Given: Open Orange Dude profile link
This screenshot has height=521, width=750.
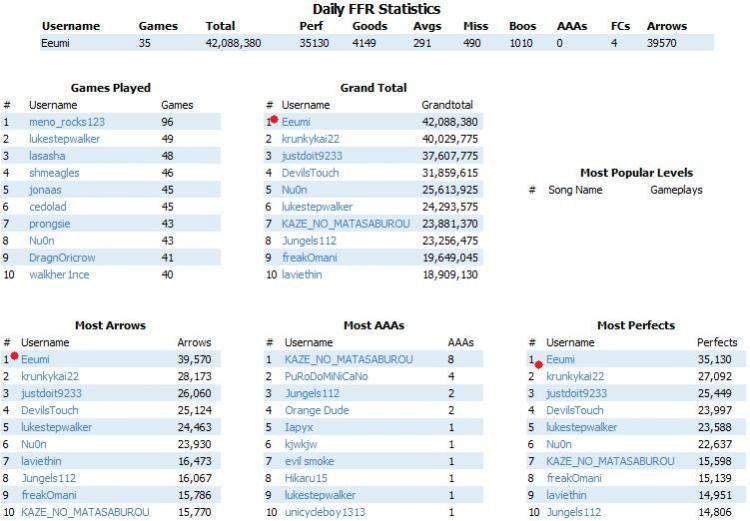Looking at the screenshot, I should [317, 410].
